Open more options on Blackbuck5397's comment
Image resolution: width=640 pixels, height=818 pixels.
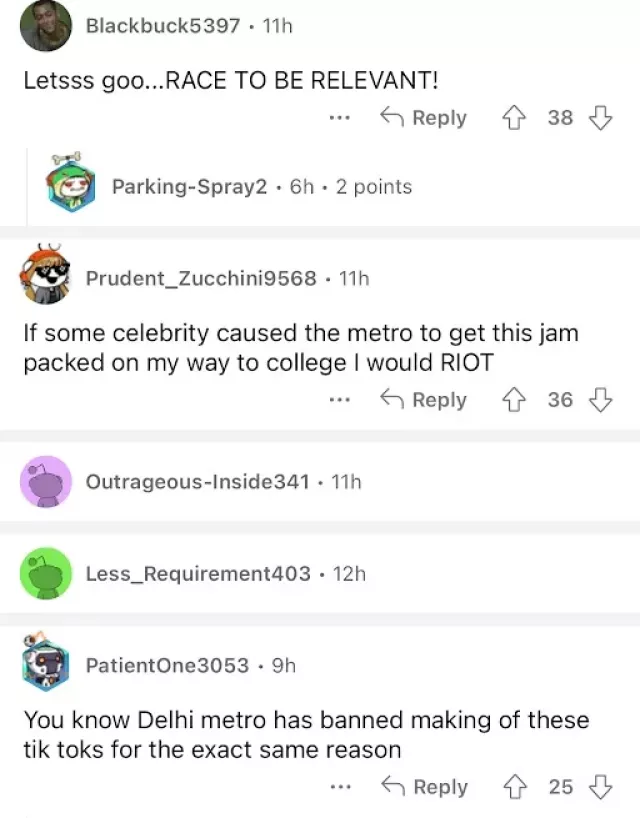[340, 118]
